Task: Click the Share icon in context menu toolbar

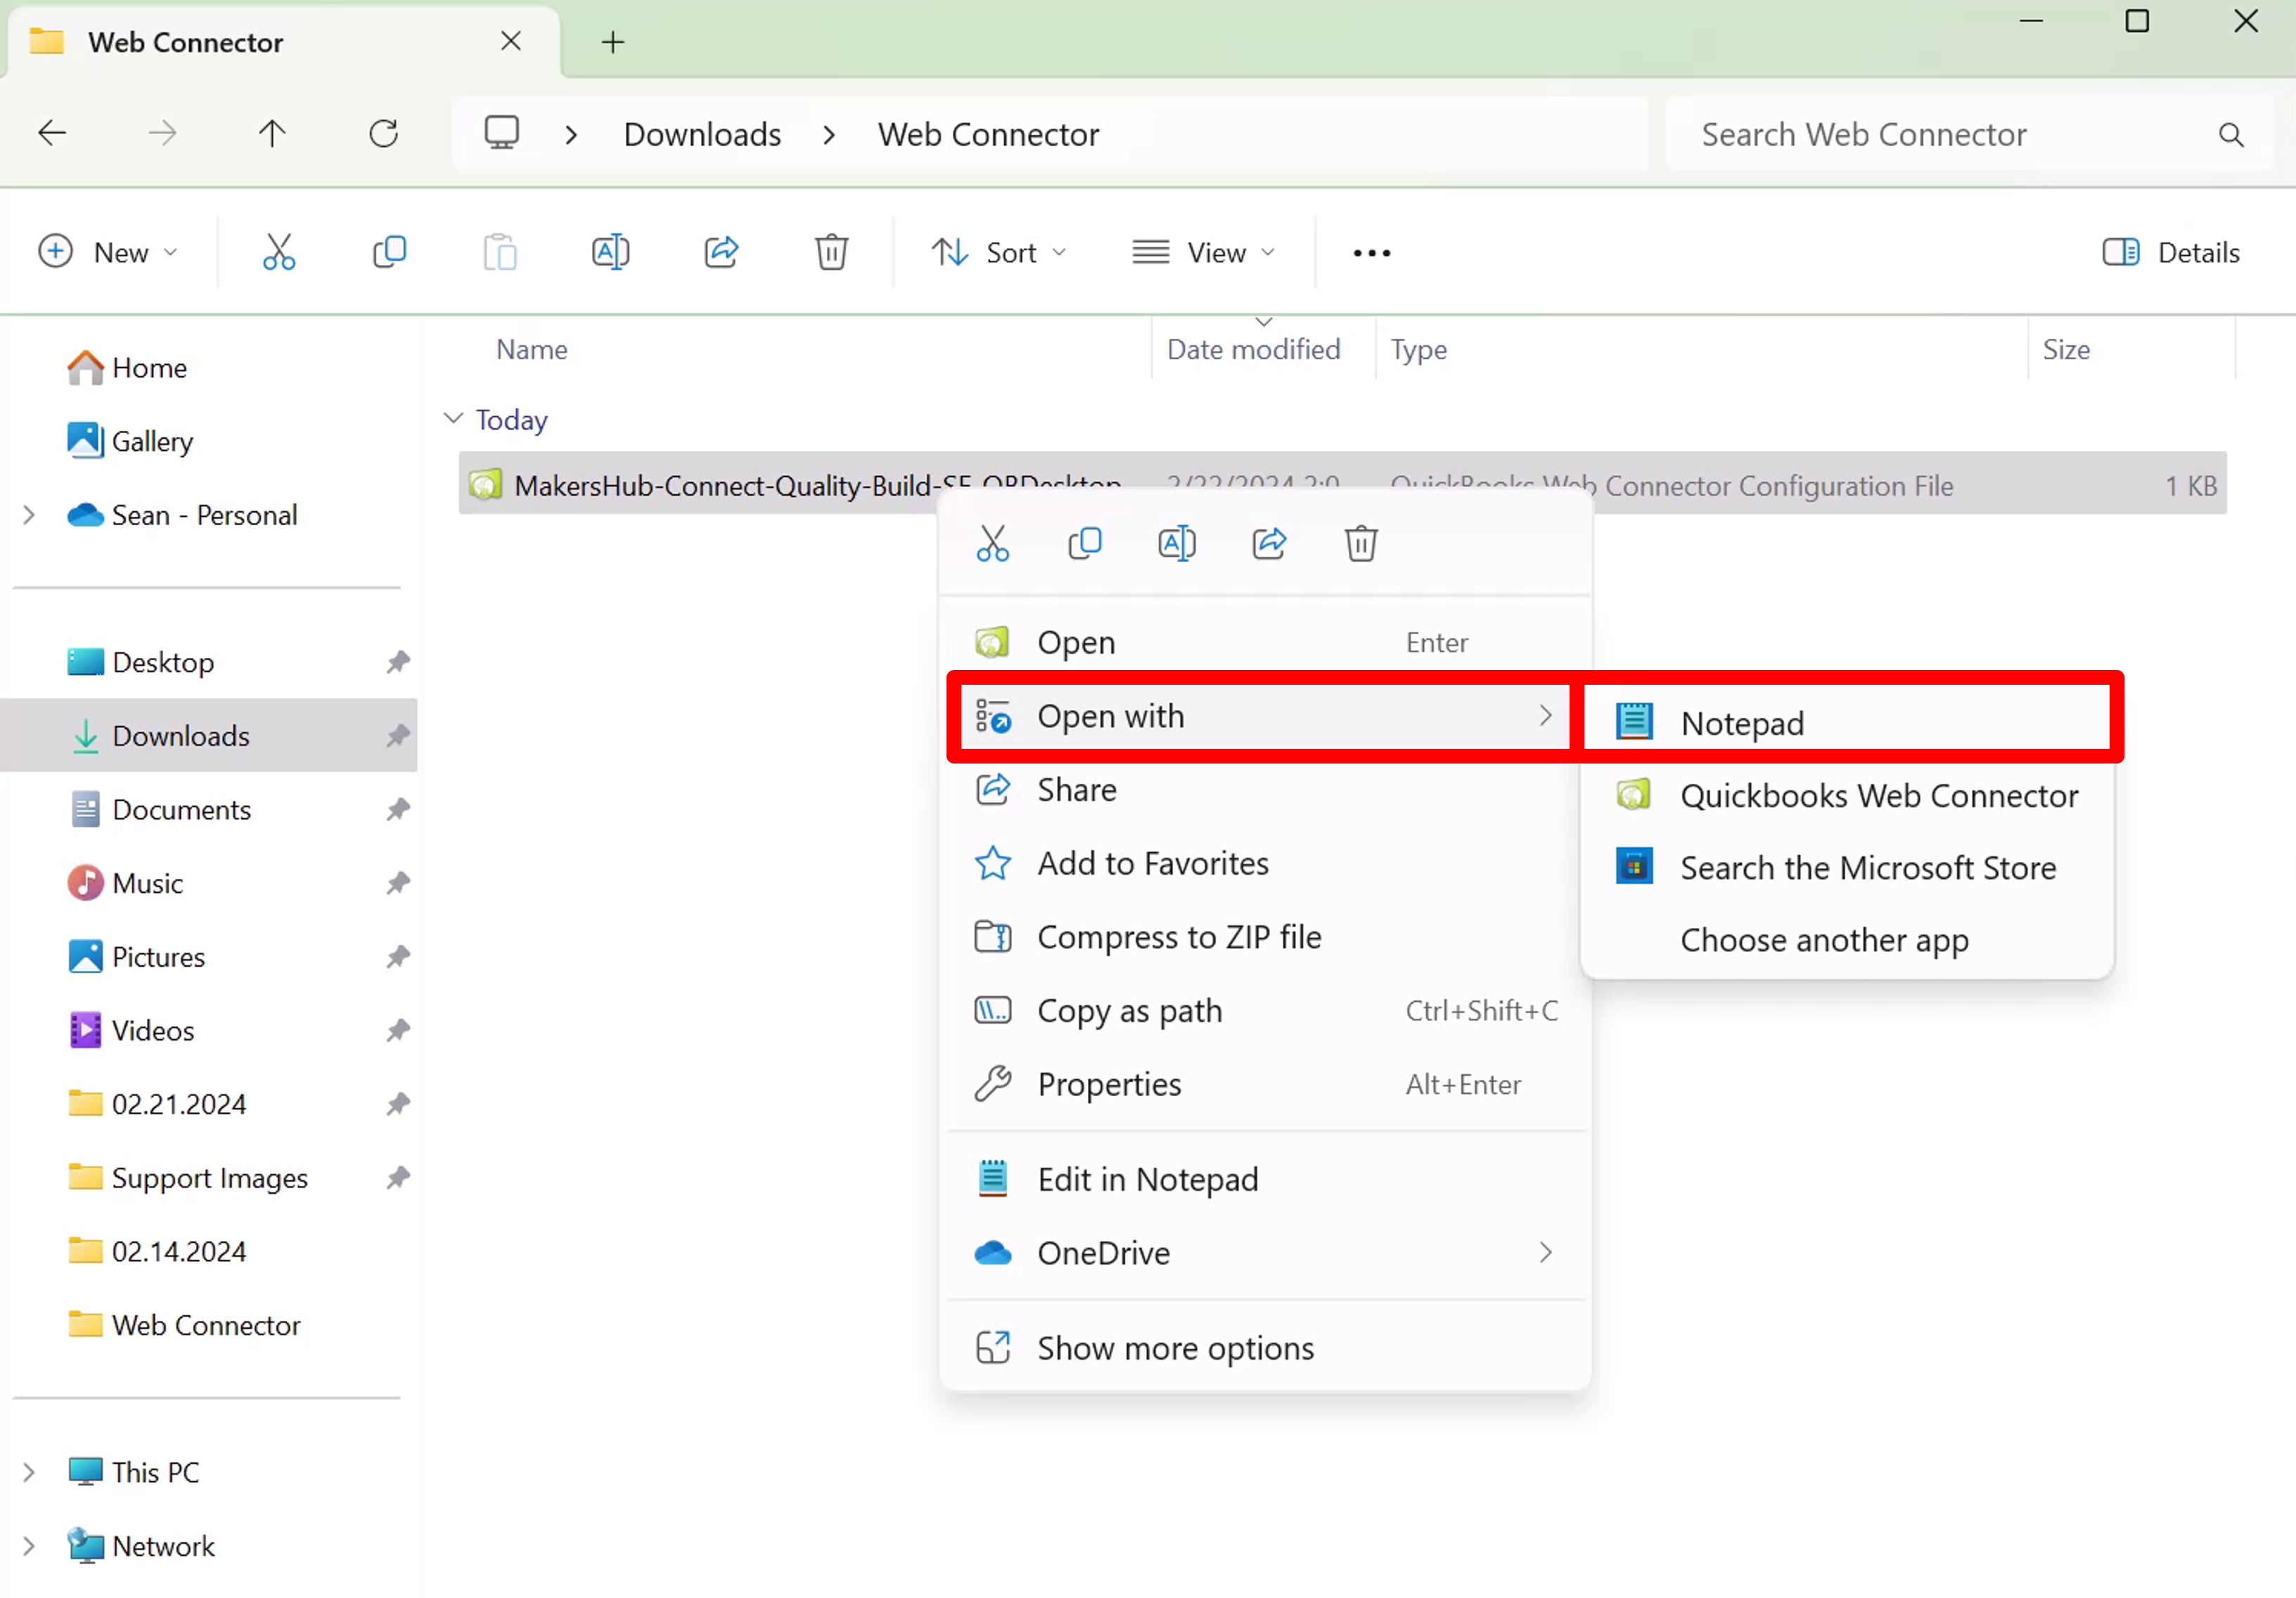Action: tap(1269, 543)
